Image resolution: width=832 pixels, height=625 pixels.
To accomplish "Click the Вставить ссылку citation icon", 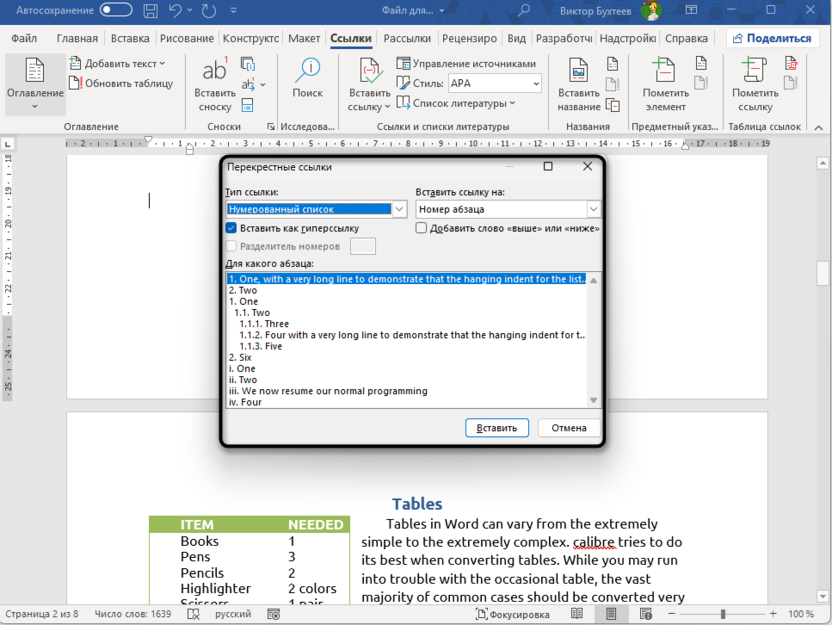I will coord(369,72).
